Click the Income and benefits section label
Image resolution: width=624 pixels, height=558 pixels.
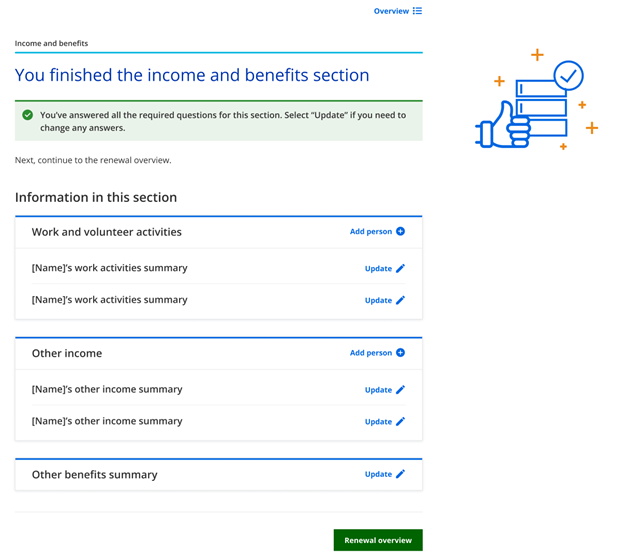51,44
